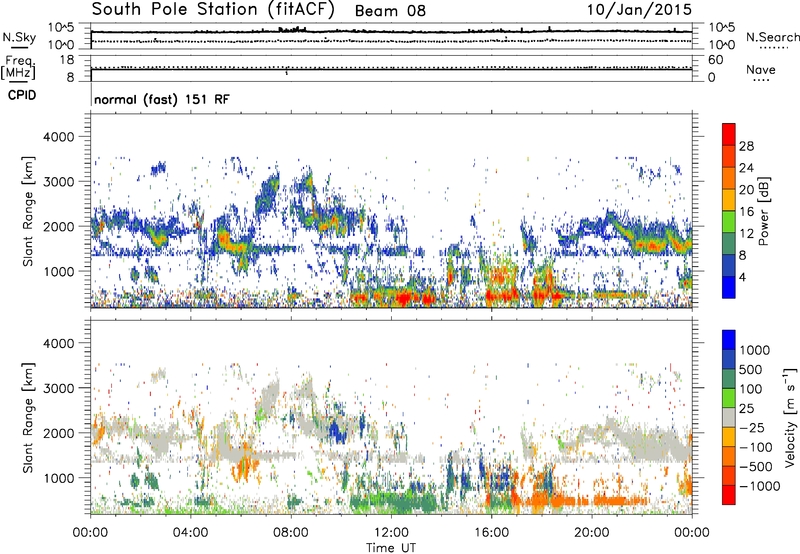Pick the top blue velocity segment above 1000
The image size is (800, 554).
pos(729,340)
